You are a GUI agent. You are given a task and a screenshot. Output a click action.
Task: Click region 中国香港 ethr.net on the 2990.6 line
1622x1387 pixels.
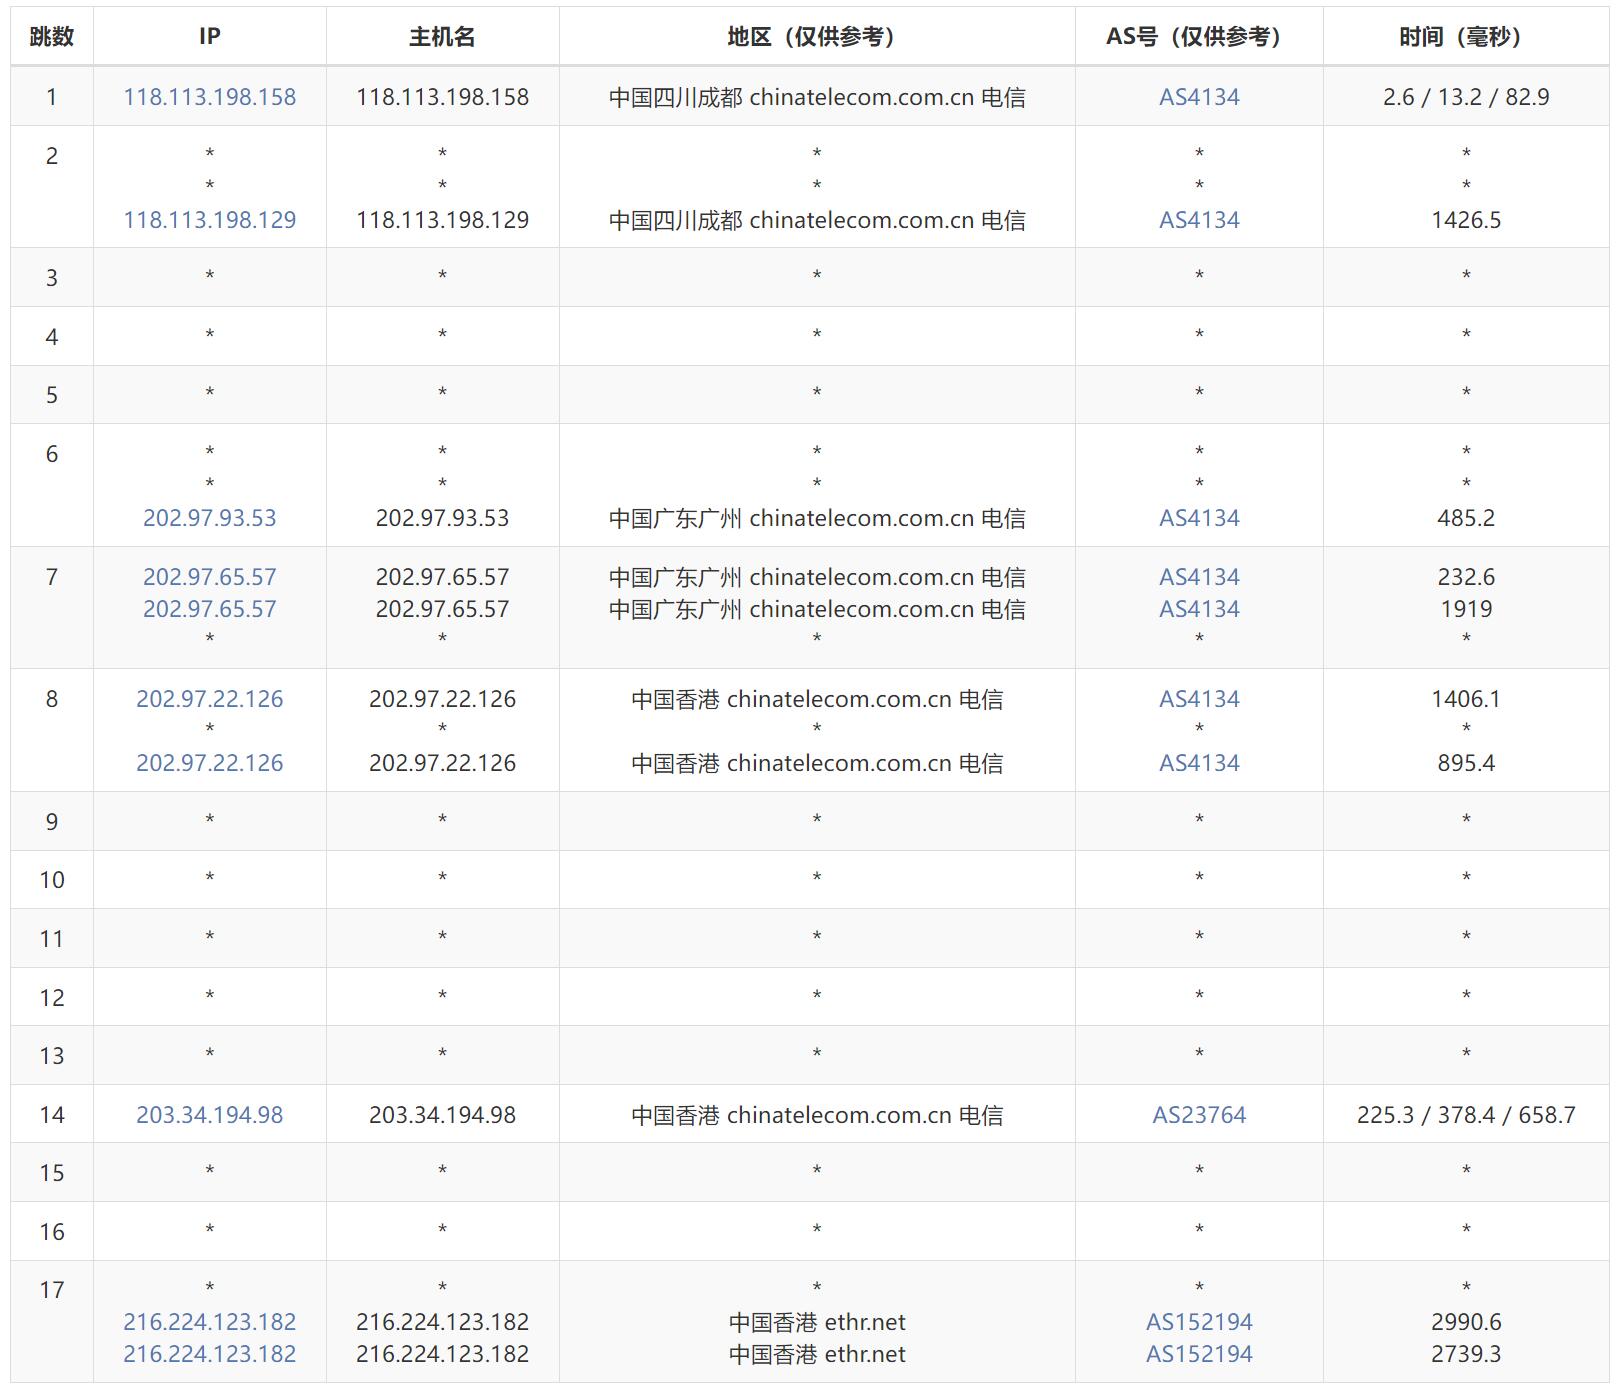tap(817, 1322)
